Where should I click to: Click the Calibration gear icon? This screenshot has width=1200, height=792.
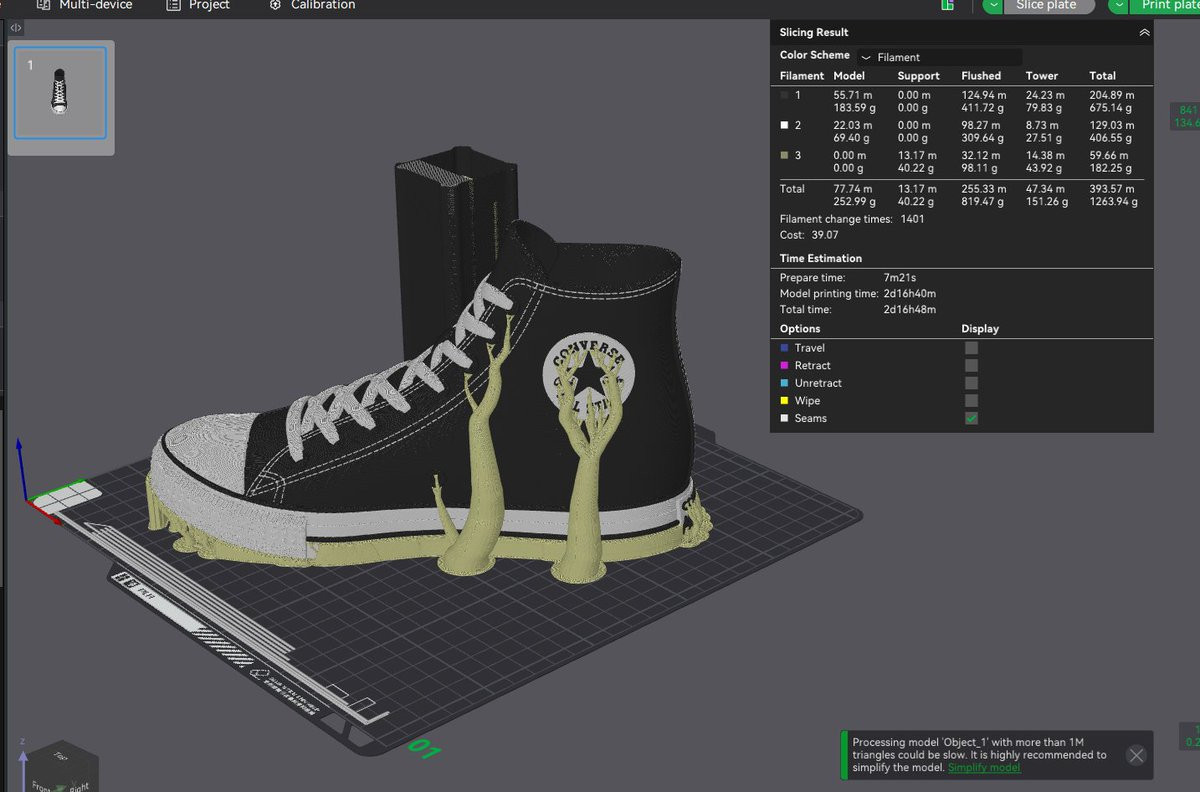pyautogui.click(x=275, y=5)
